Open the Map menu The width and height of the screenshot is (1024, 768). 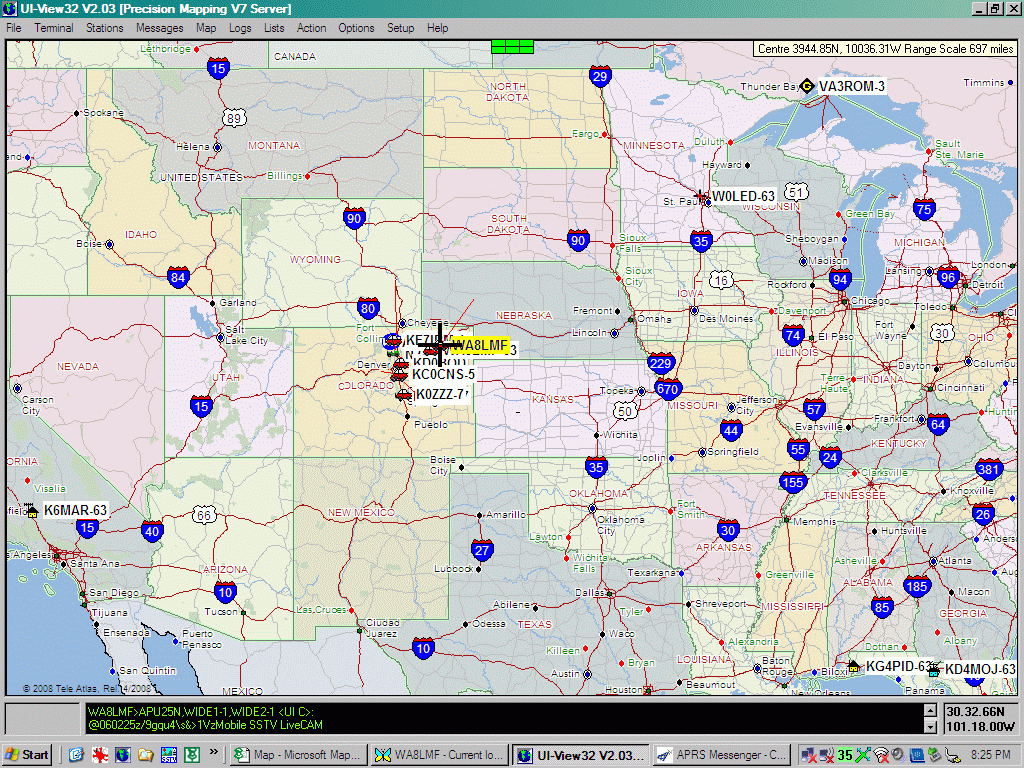tap(206, 28)
